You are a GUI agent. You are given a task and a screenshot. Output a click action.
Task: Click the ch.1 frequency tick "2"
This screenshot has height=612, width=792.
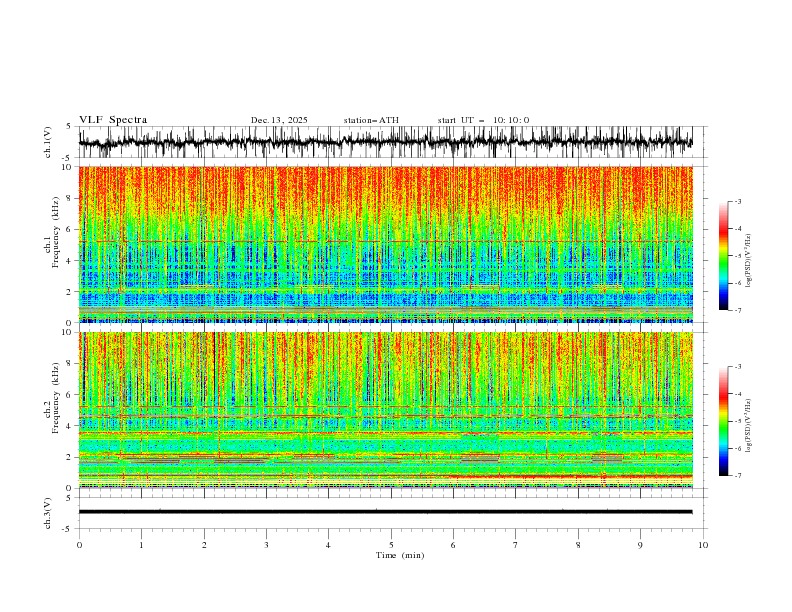(71, 292)
